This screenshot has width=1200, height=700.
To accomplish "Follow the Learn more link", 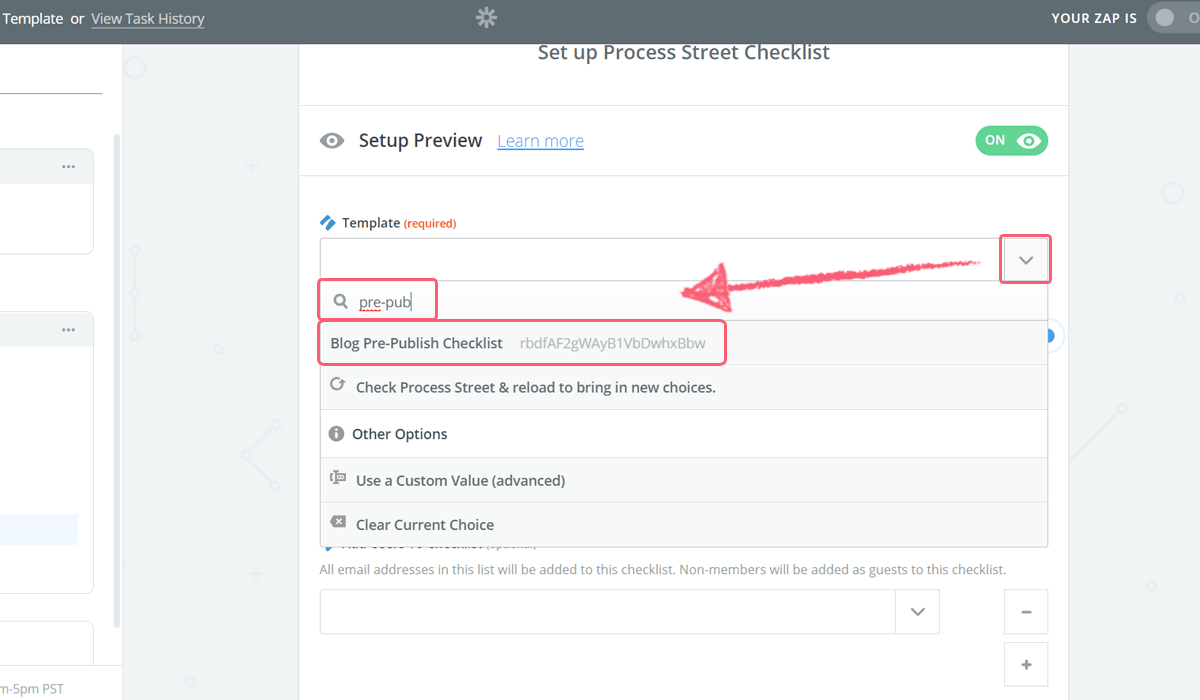I will tap(540, 141).
